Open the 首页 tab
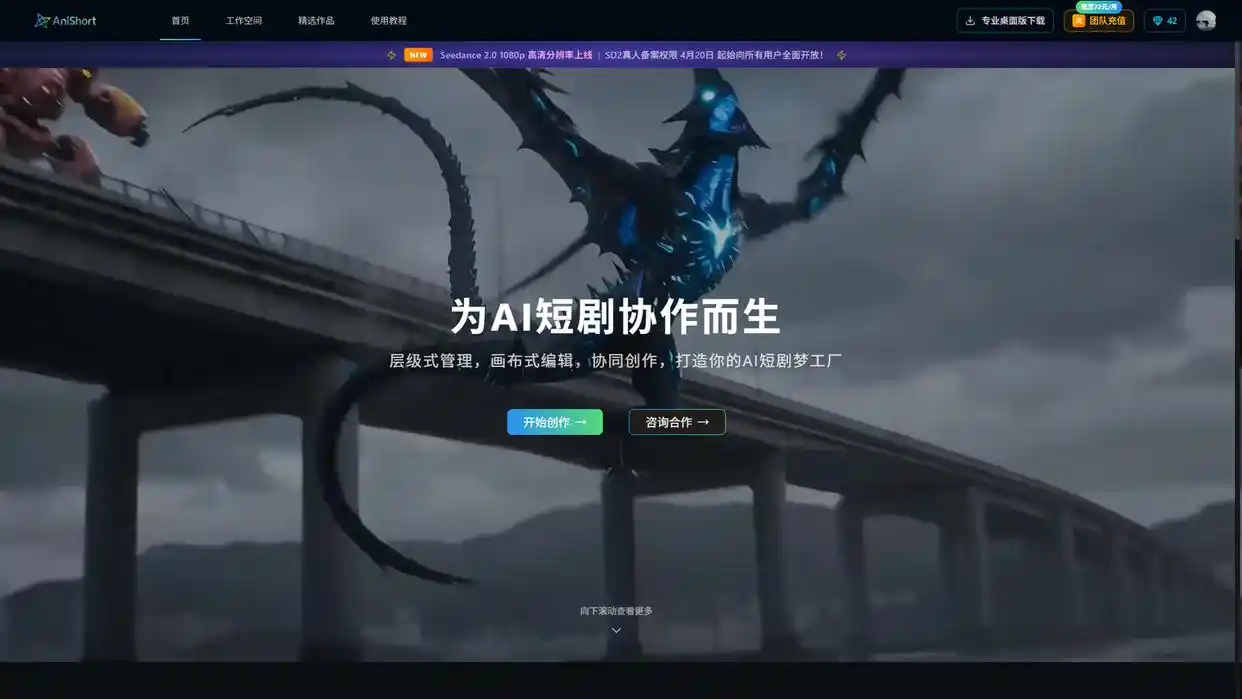 click(x=180, y=20)
